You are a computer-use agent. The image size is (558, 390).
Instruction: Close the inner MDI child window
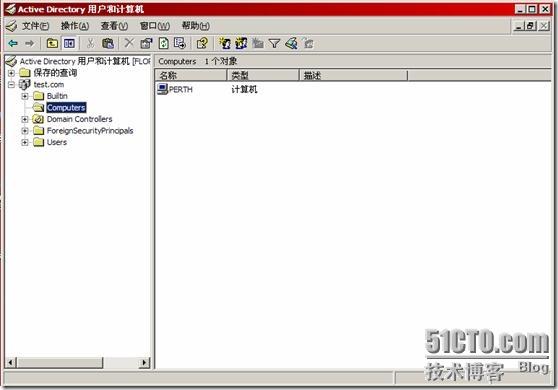[544, 26]
